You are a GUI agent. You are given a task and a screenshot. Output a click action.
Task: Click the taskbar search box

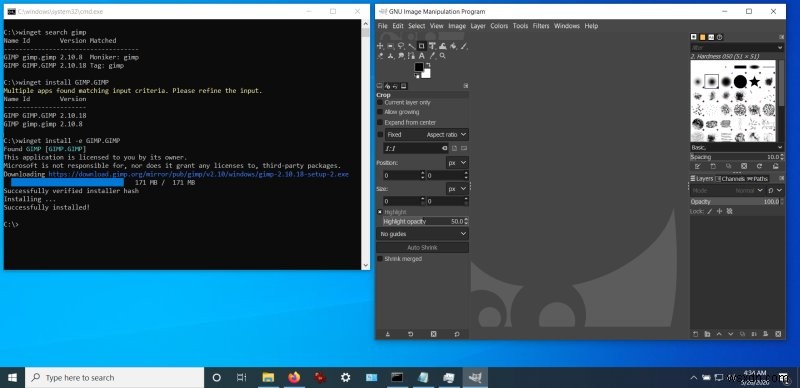[x=114, y=378]
